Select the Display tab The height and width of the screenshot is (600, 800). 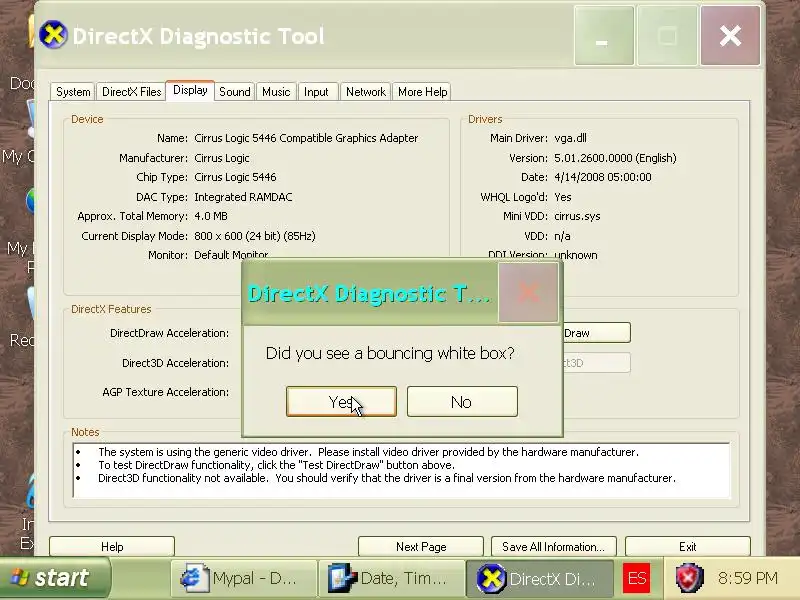click(190, 90)
